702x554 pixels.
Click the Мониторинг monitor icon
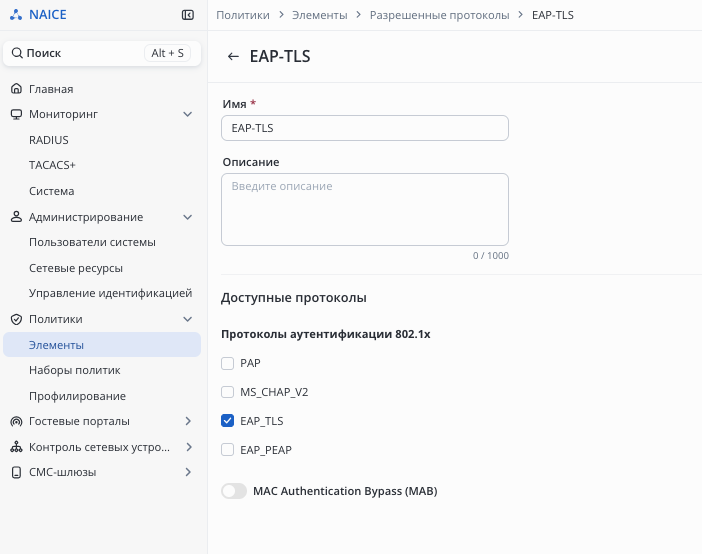pyautogui.click(x=16, y=115)
